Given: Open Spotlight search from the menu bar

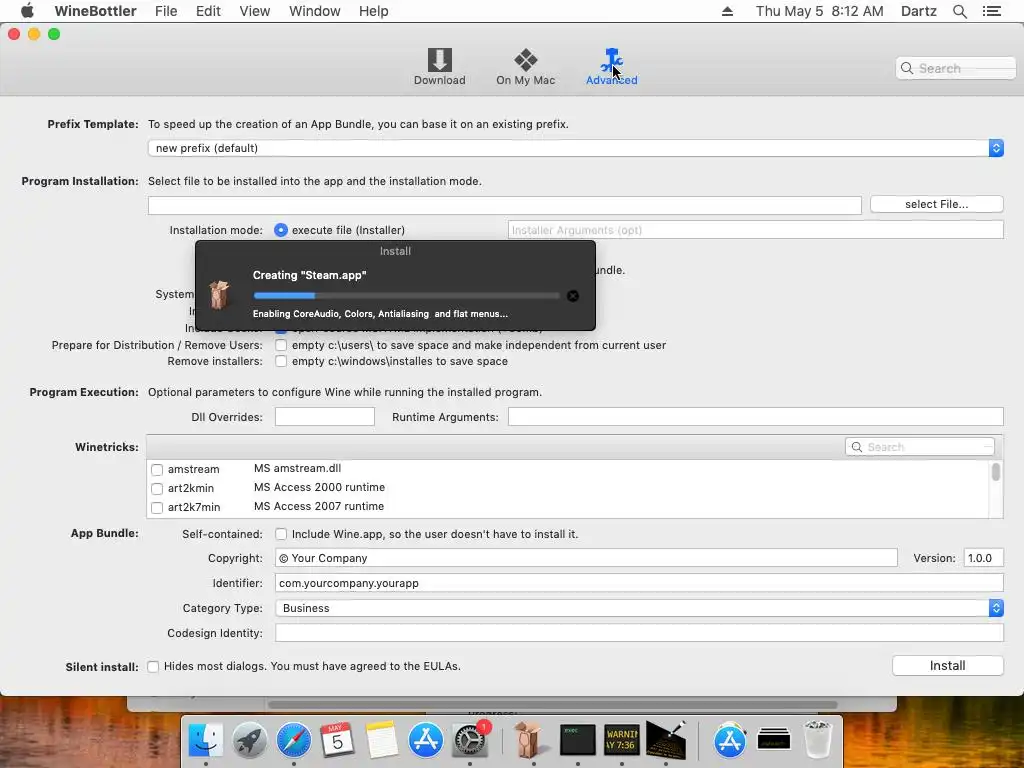Looking at the screenshot, I should [959, 11].
